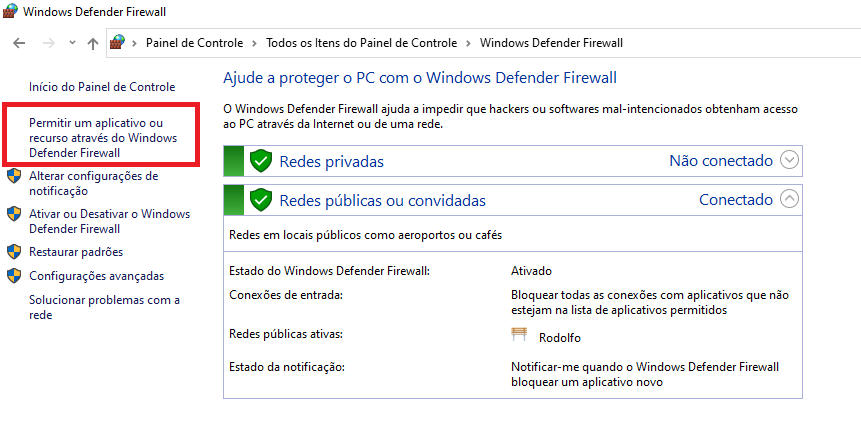Open Ativar ou Desativar o Windows Defender Firewall
The image size is (861, 426).
tap(109, 221)
